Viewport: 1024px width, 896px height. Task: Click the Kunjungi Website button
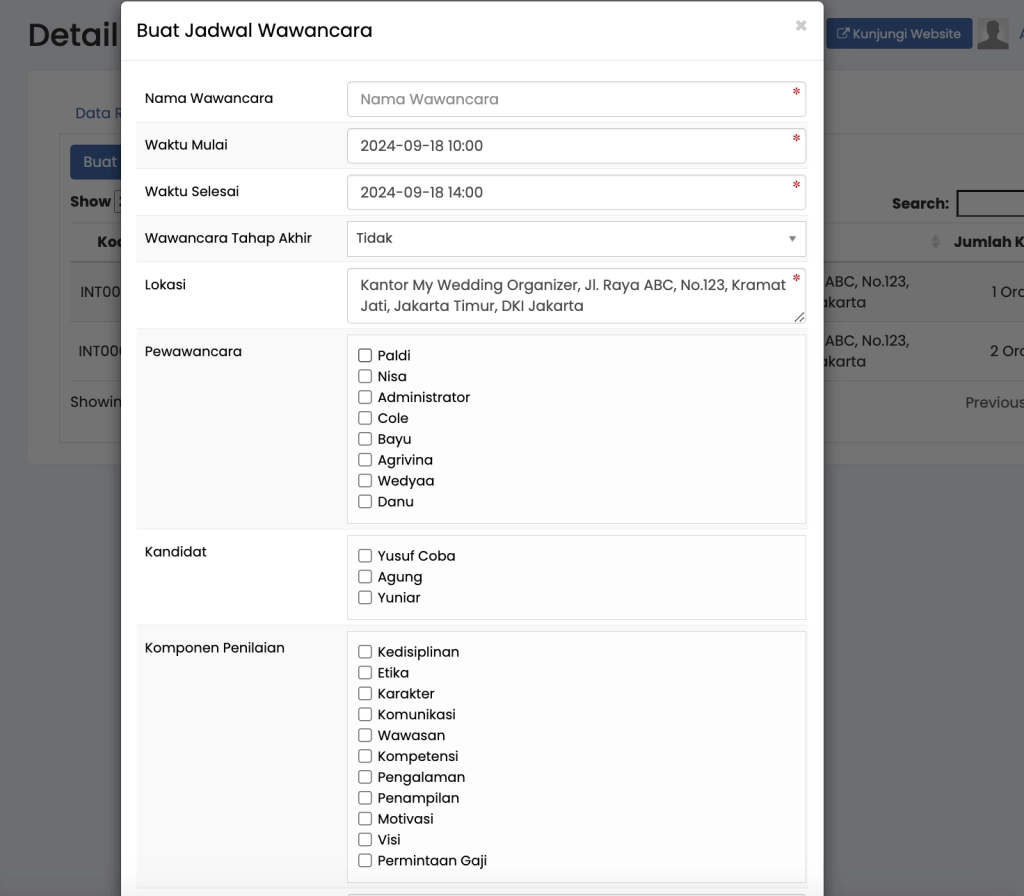898,33
